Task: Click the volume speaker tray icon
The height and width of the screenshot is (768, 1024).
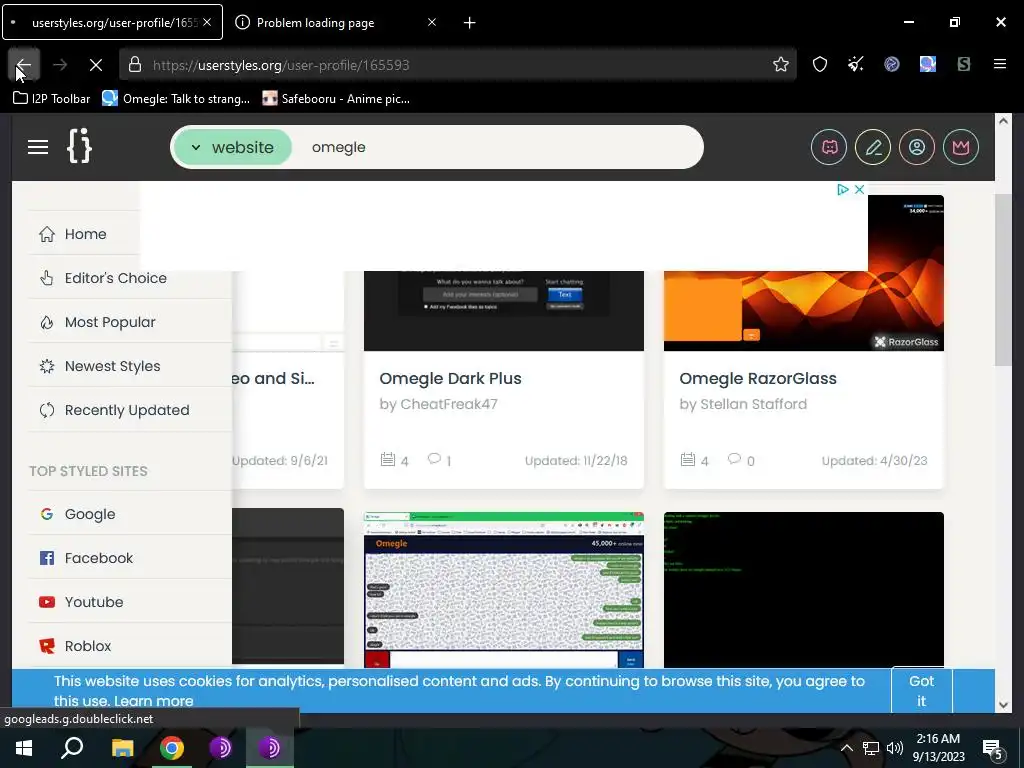Action: click(895, 748)
